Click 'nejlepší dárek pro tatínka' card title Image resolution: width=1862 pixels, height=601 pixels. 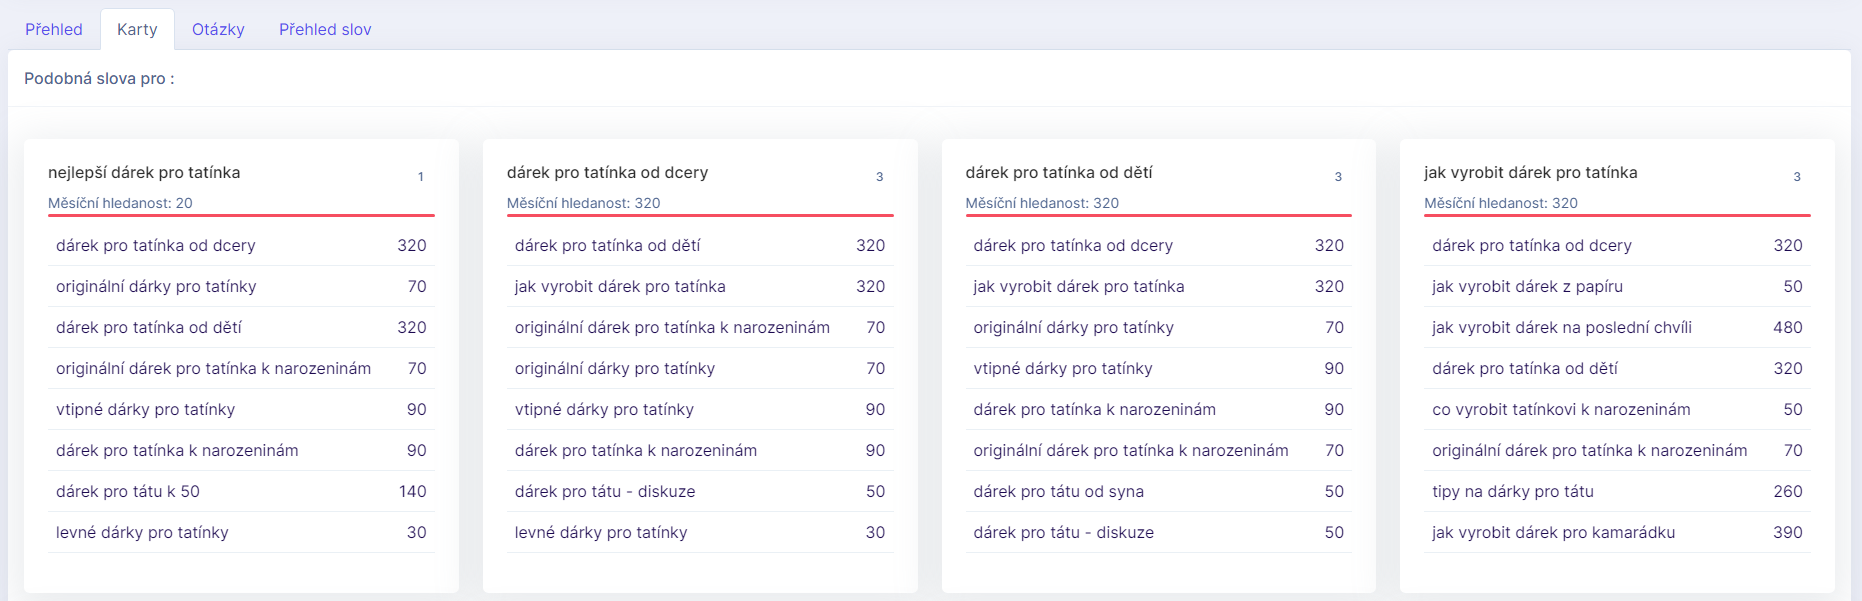click(x=144, y=172)
